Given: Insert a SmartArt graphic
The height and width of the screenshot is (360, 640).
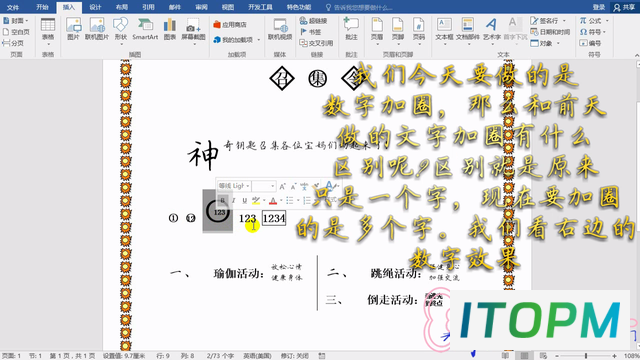Looking at the screenshot, I should (x=145, y=29).
